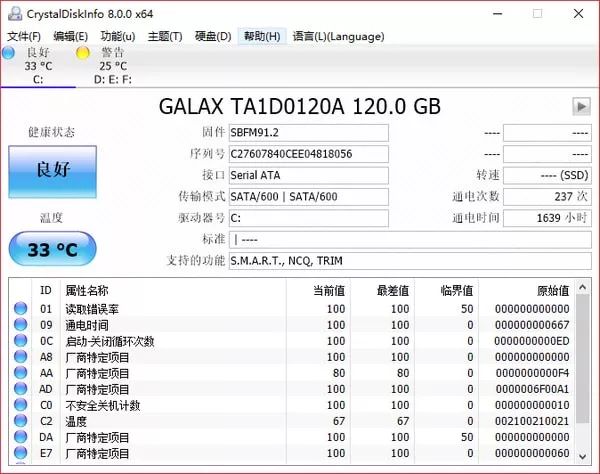Open the 主题(T) menu

[x=165, y=36]
